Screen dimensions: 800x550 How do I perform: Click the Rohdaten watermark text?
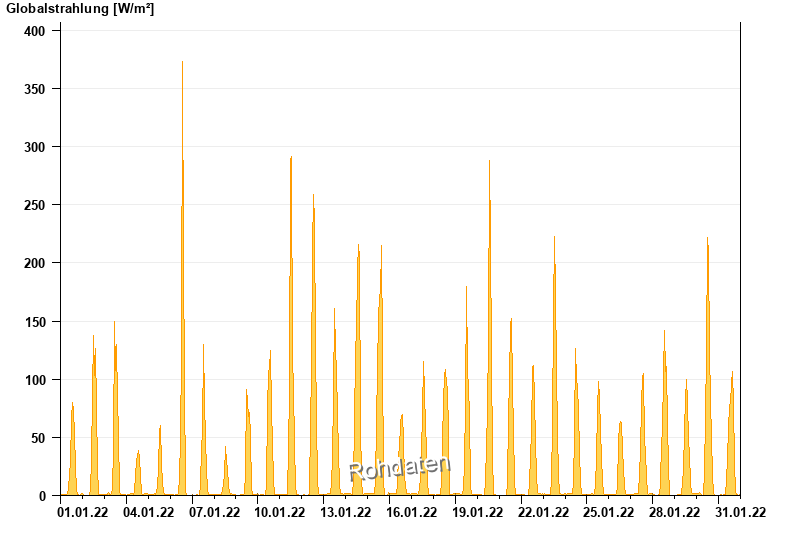400,468
